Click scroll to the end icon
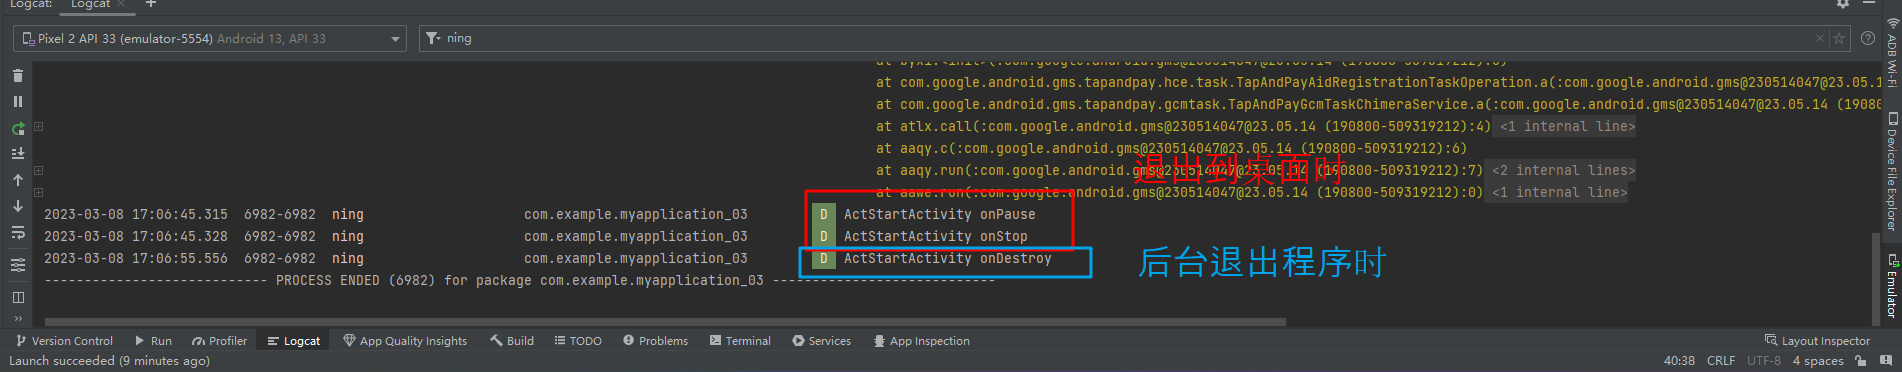 click(18, 154)
